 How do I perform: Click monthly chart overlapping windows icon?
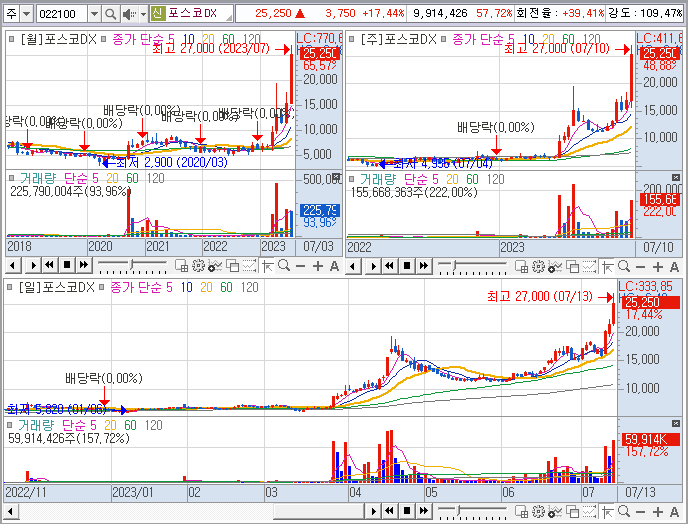(x=232, y=266)
